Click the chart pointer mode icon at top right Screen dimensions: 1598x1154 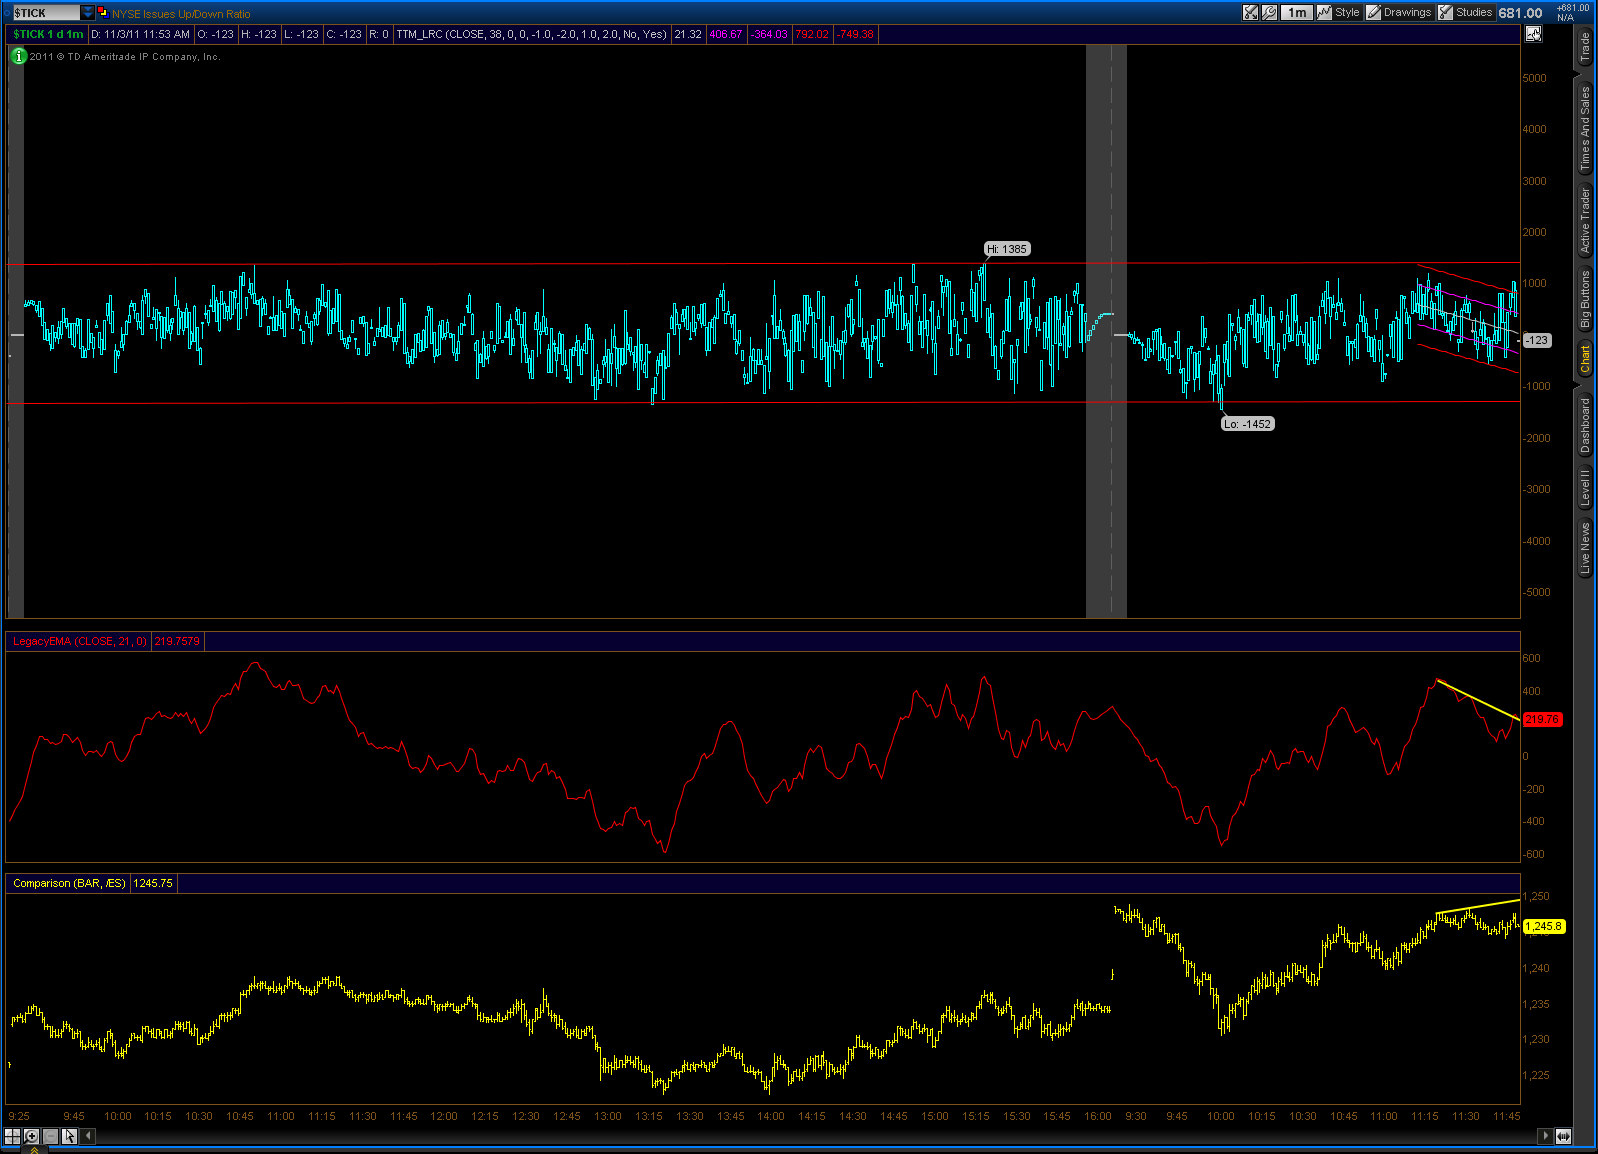[1533, 34]
